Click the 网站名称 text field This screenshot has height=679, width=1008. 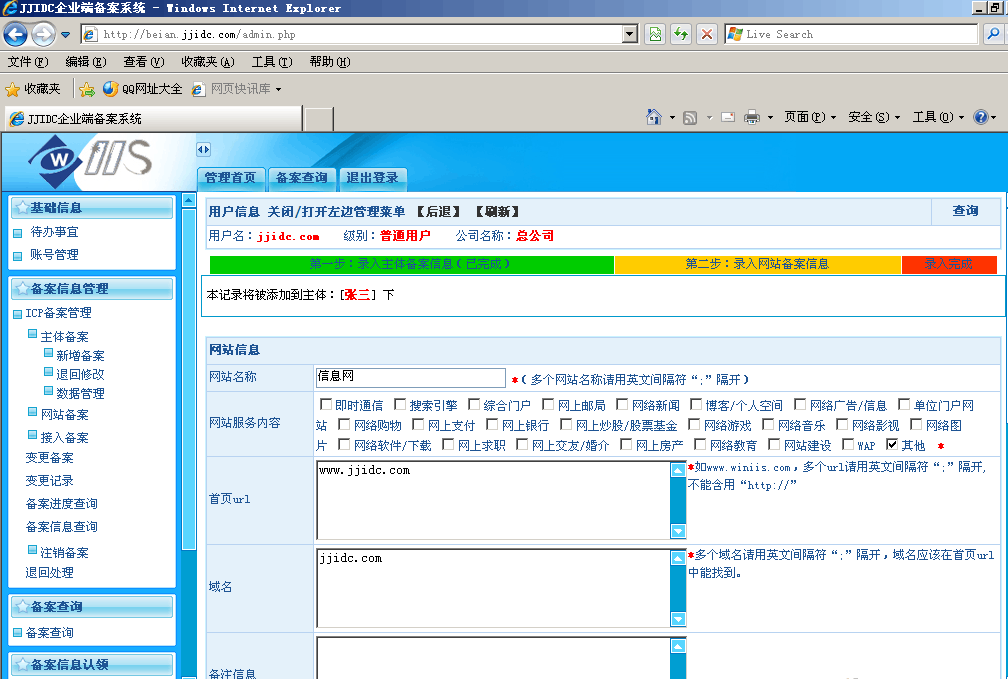pos(410,378)
